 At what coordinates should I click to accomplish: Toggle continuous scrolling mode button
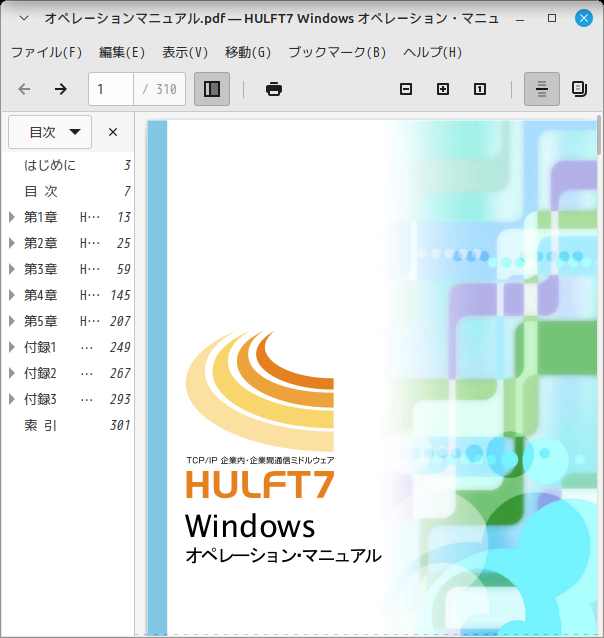[x=542, y=89]
